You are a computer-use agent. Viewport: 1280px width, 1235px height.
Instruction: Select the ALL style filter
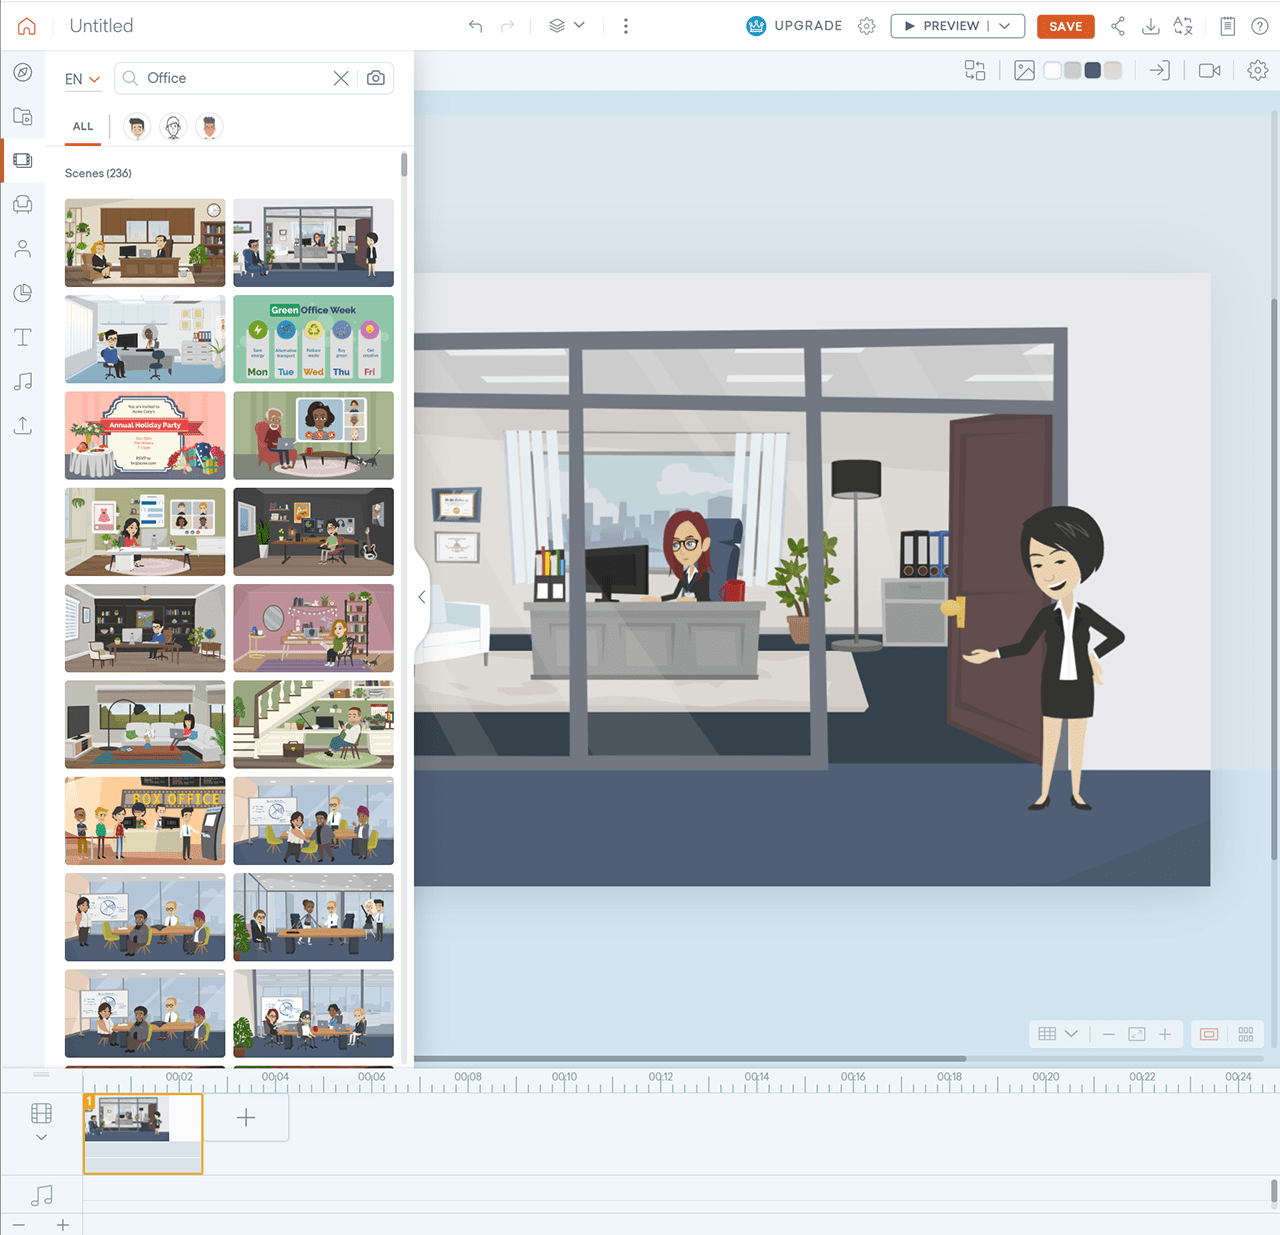pyautogui.click(x=83, y=127)
